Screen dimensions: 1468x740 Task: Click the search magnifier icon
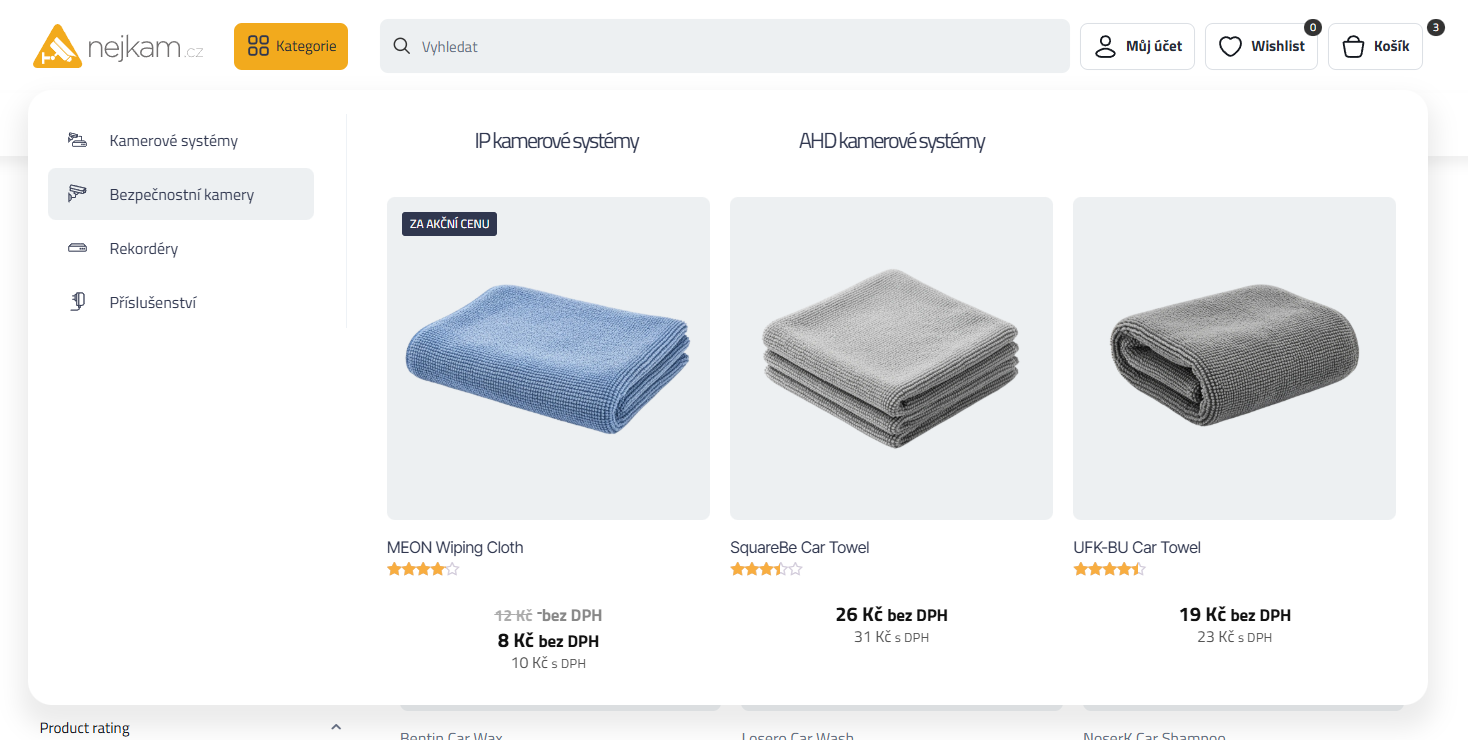click(x=402, y=46)
